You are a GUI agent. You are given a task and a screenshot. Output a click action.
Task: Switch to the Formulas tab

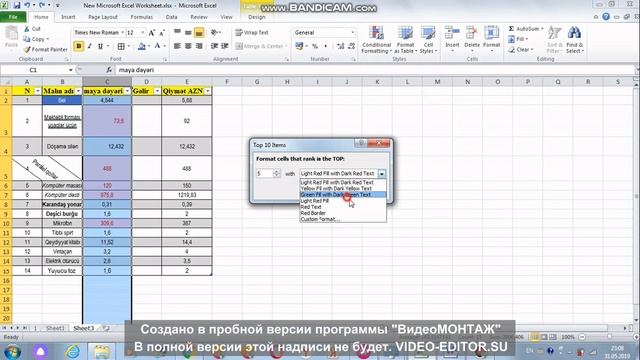tap(142, 17)
